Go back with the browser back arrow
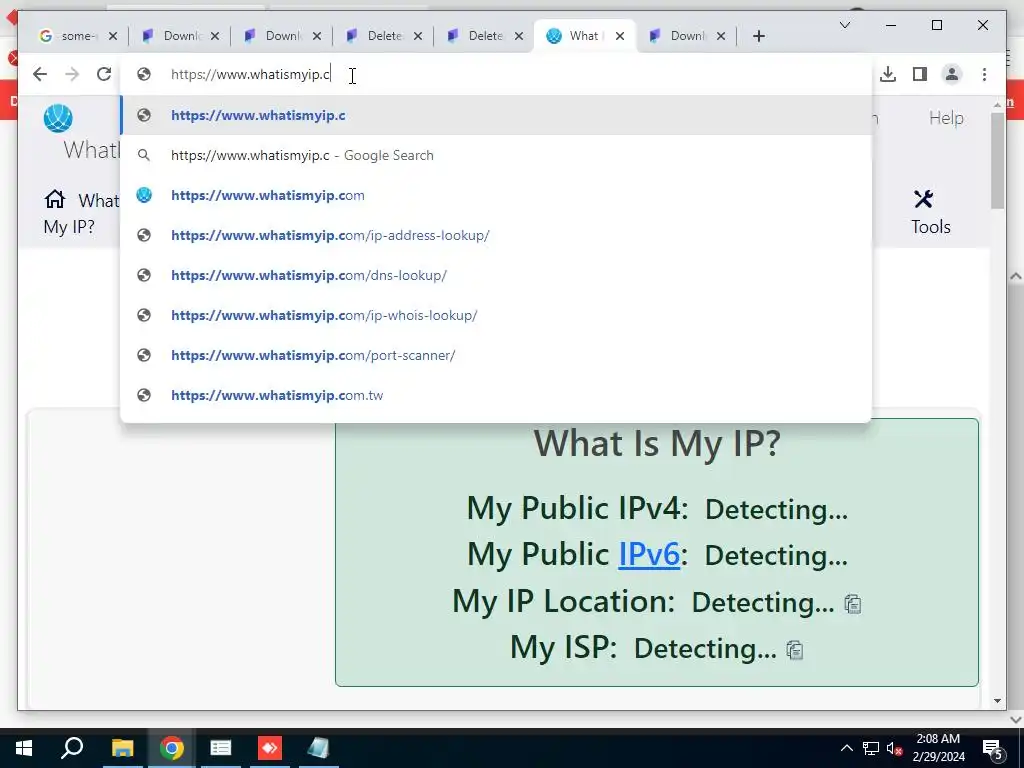 (40, 74)
